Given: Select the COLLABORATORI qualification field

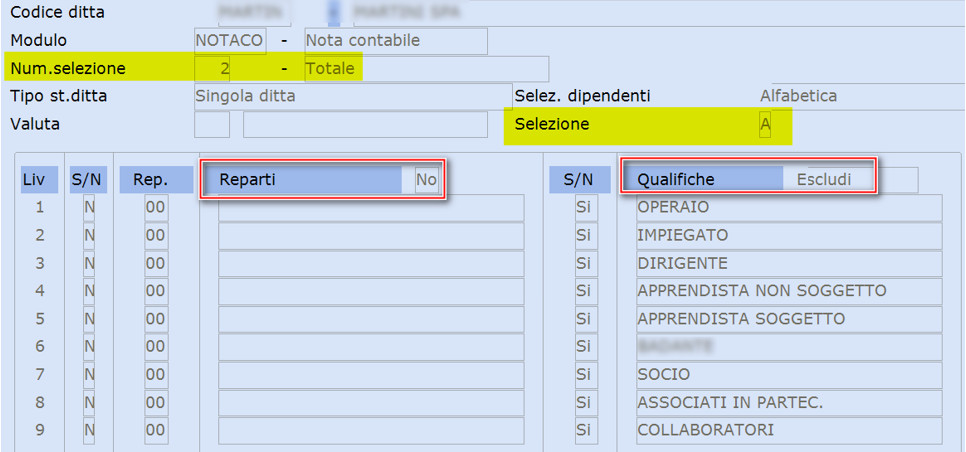Looking at the screenshot, I should pos(789,430).
